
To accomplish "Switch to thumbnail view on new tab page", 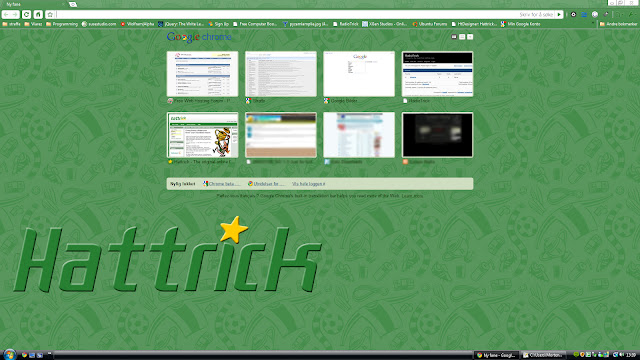I will tap(454, 37).
